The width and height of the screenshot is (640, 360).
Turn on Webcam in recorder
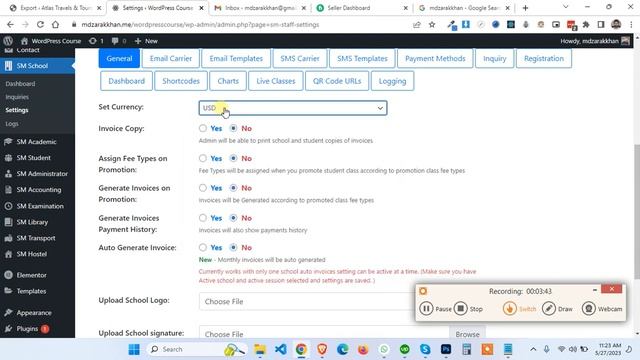tap(602, 309)
